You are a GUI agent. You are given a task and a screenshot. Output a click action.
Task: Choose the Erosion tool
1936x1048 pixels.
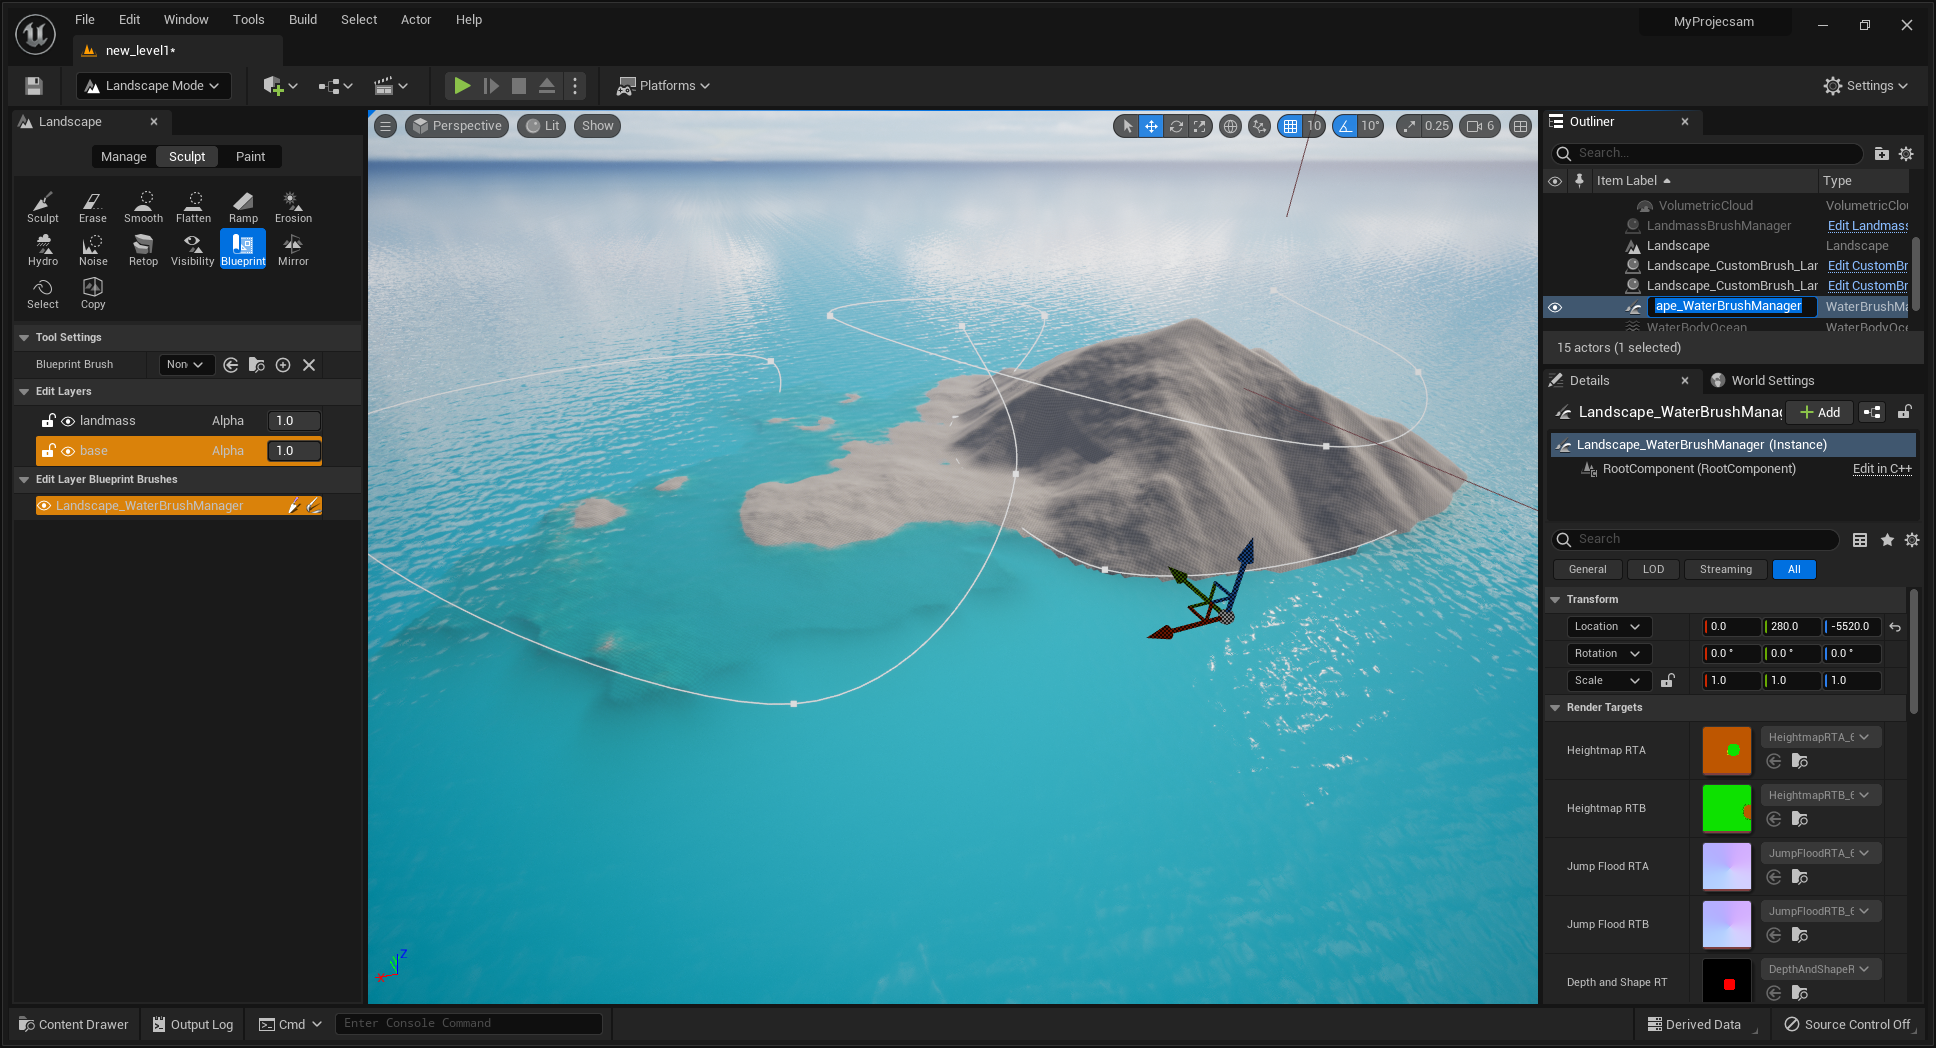(x=293, y=207)
